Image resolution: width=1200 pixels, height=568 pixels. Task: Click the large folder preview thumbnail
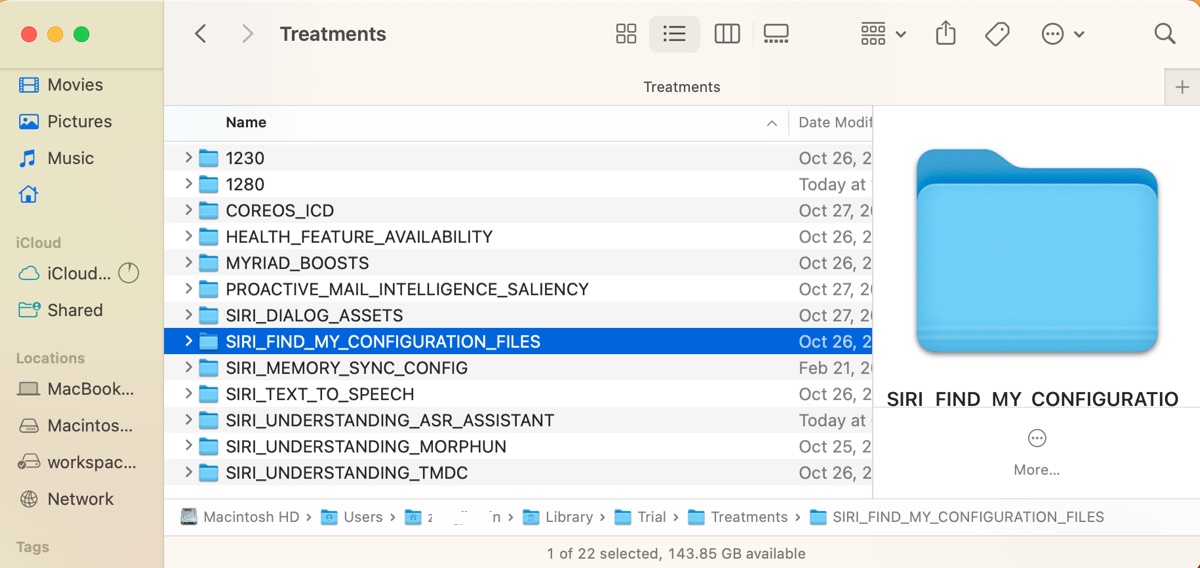(x=1036, y=251)
